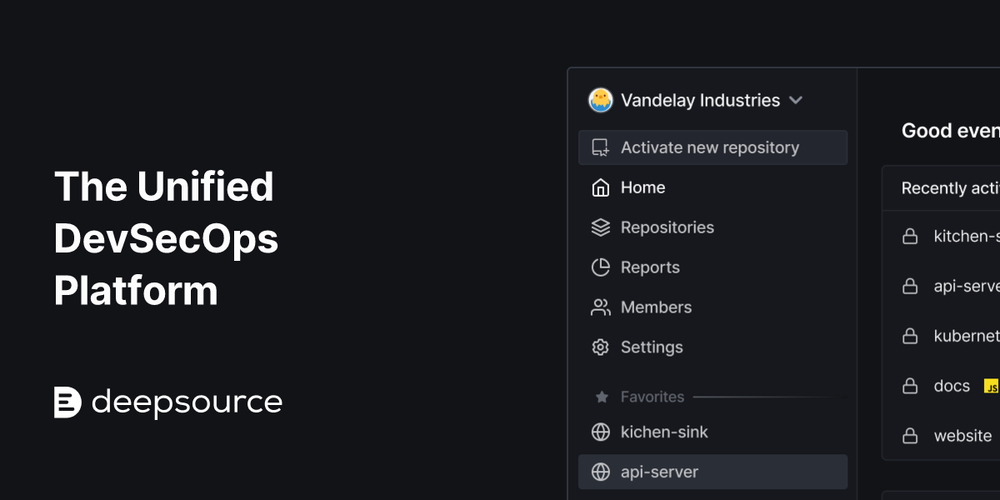Click the globe icon beside api-server
The image size is (1000, 500).
coord(600,472)
